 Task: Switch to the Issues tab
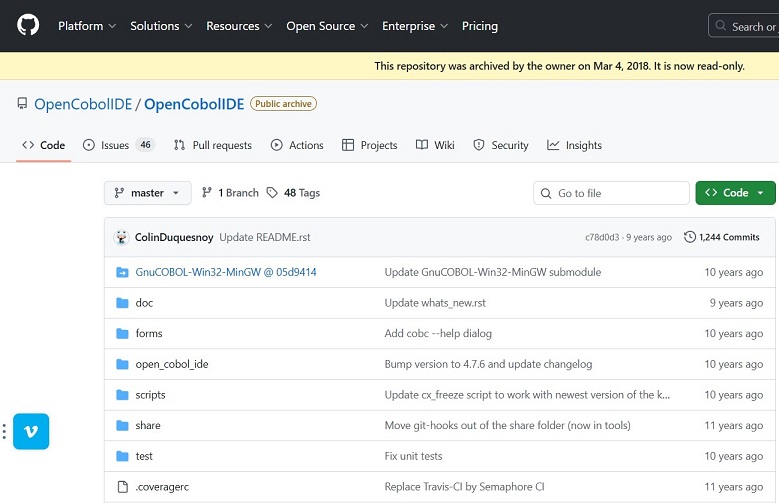click(x=119, y=145)
